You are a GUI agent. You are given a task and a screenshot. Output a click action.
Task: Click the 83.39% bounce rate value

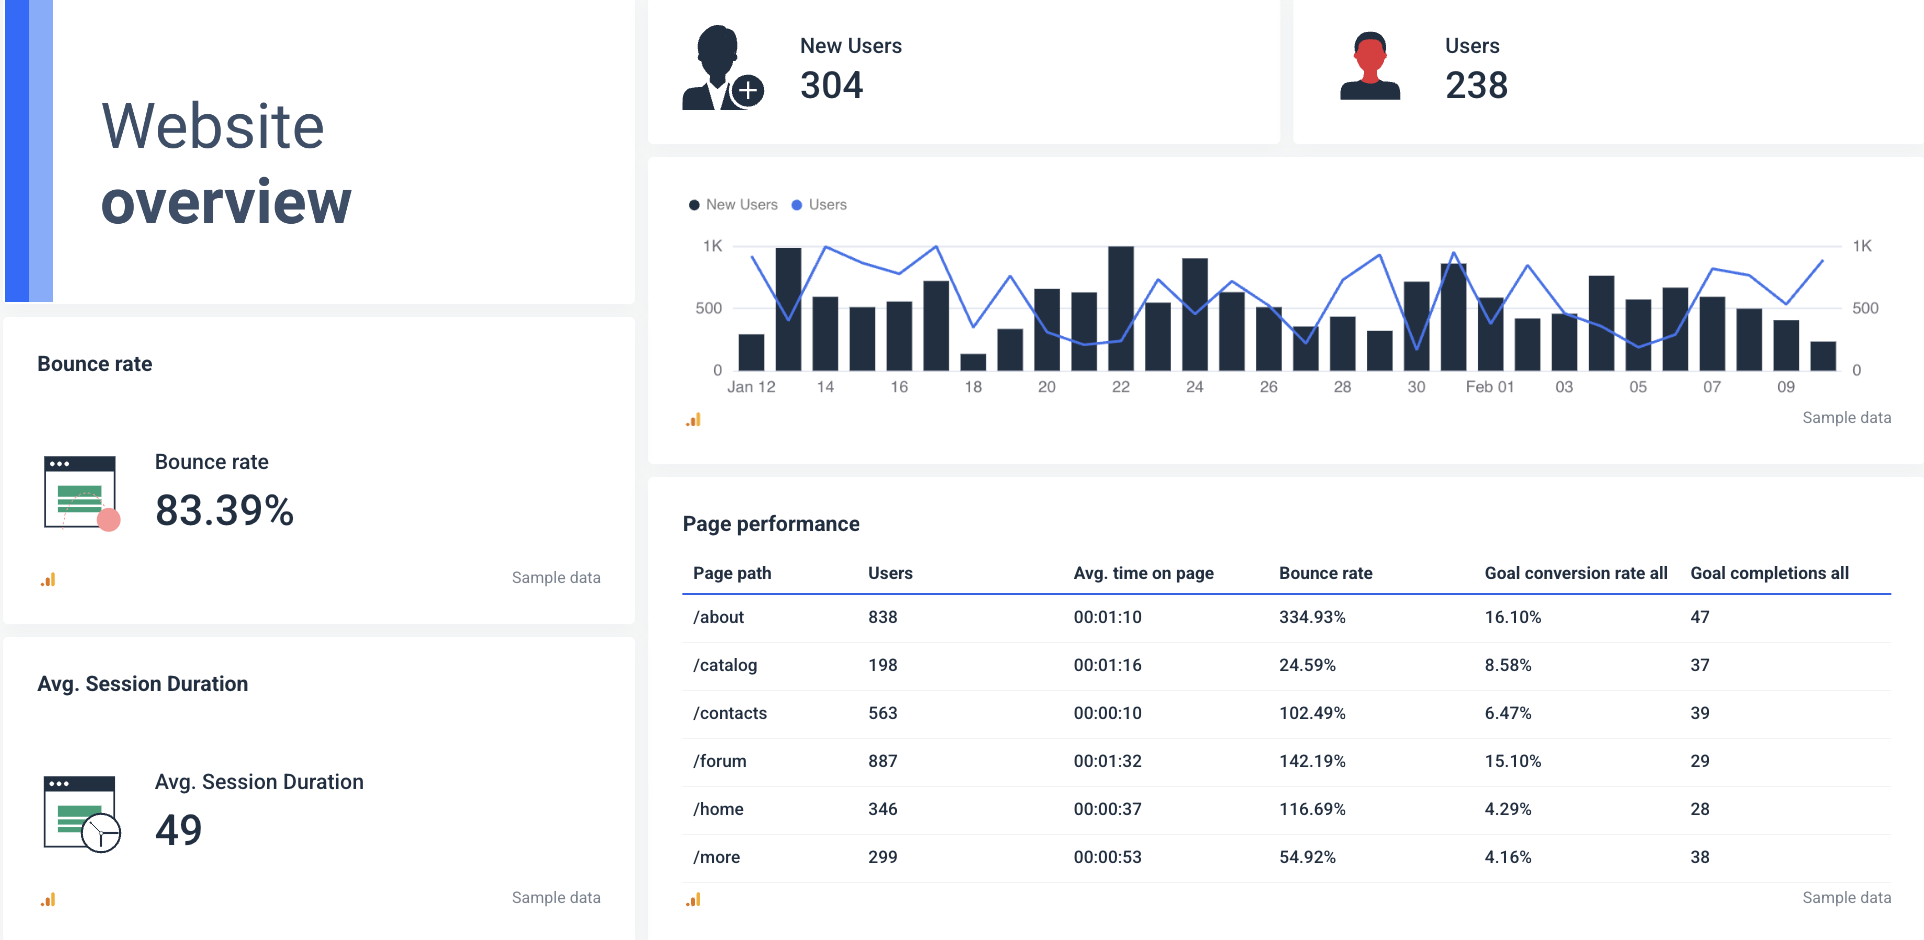(x=224, y=510)
